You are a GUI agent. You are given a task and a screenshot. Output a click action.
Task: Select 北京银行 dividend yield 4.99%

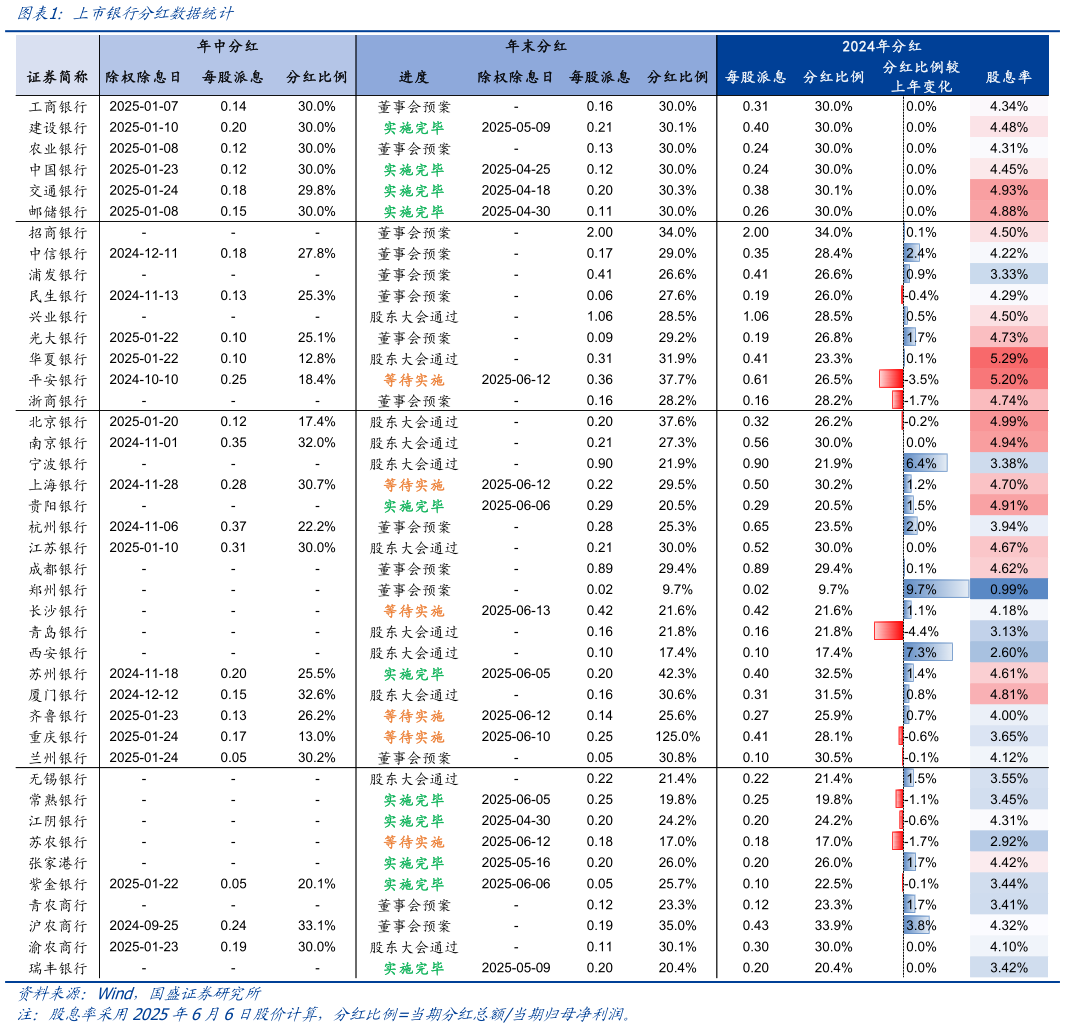coord(1009,422)
